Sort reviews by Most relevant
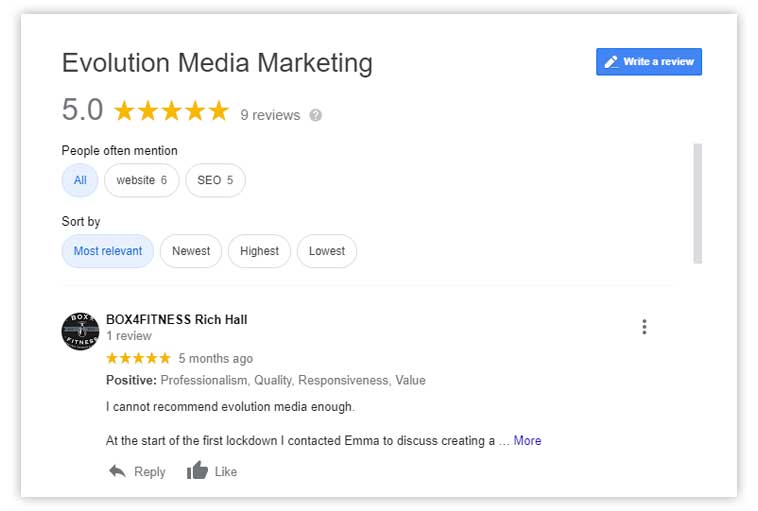Viewport: 758px width, 511px height. [x=108, y=251]
